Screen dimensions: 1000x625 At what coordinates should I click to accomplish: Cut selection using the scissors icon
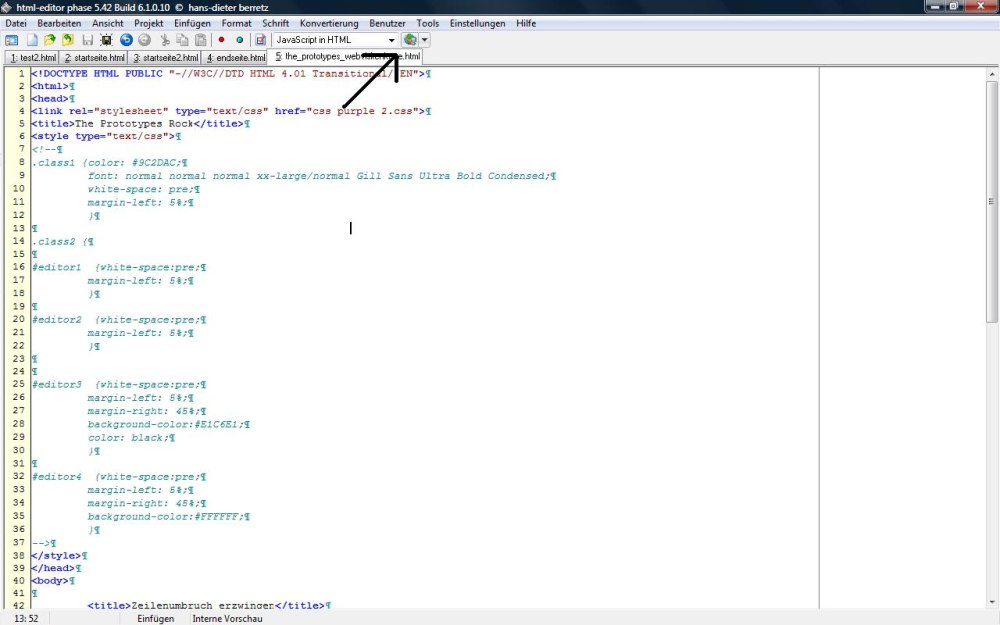click(x=165, y=40)
